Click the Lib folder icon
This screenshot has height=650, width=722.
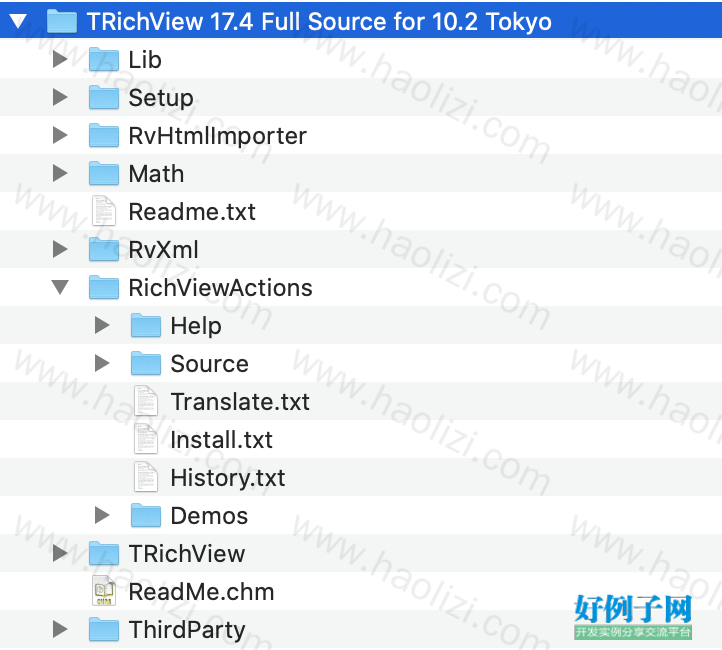point(104,59)
